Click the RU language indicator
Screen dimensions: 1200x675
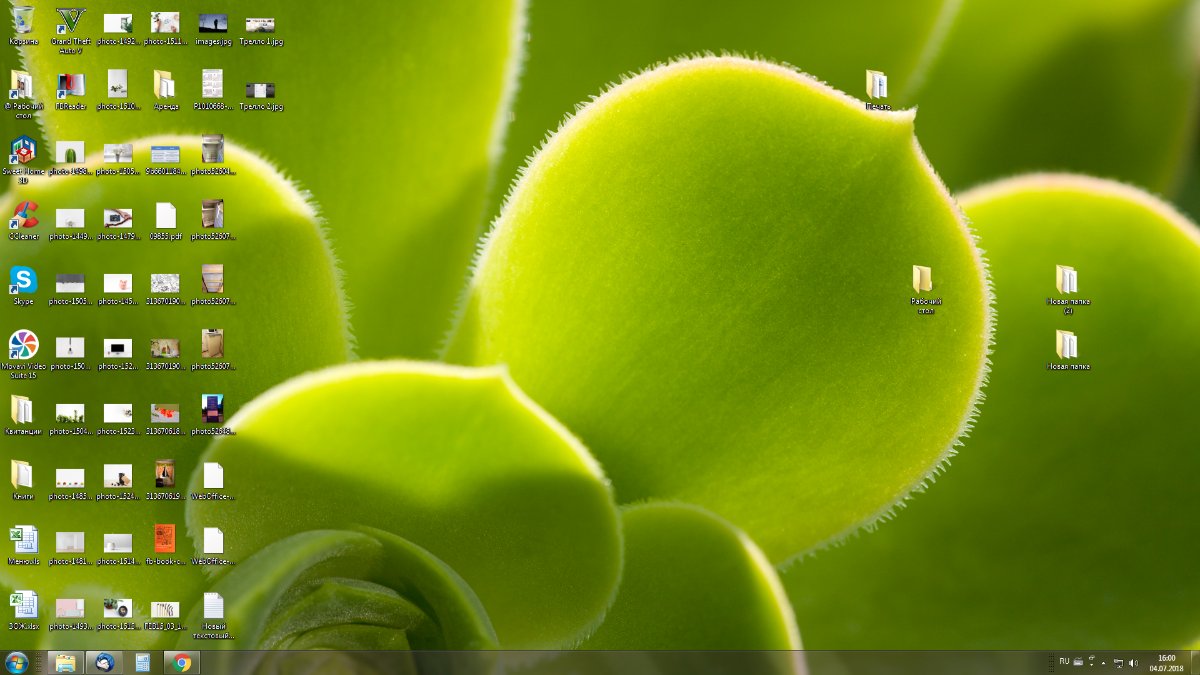[x=1064, y=662]
